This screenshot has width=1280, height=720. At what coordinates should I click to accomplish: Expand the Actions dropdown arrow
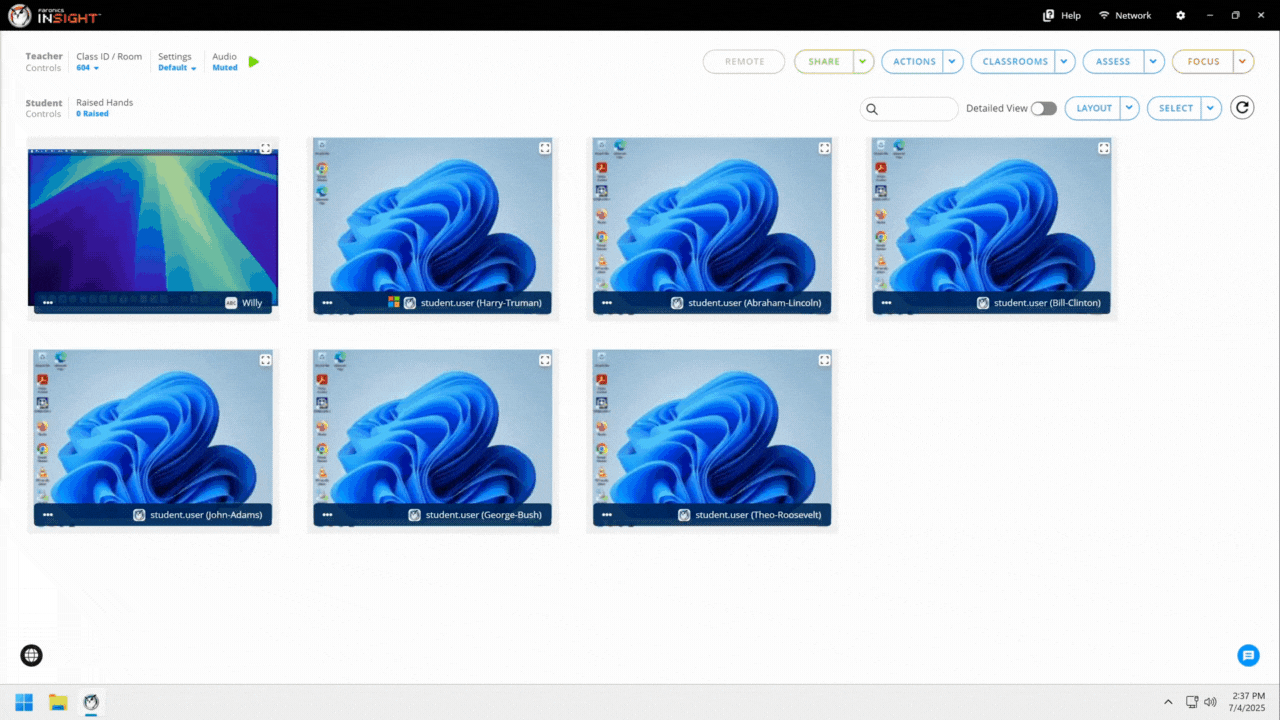[953, 62]
